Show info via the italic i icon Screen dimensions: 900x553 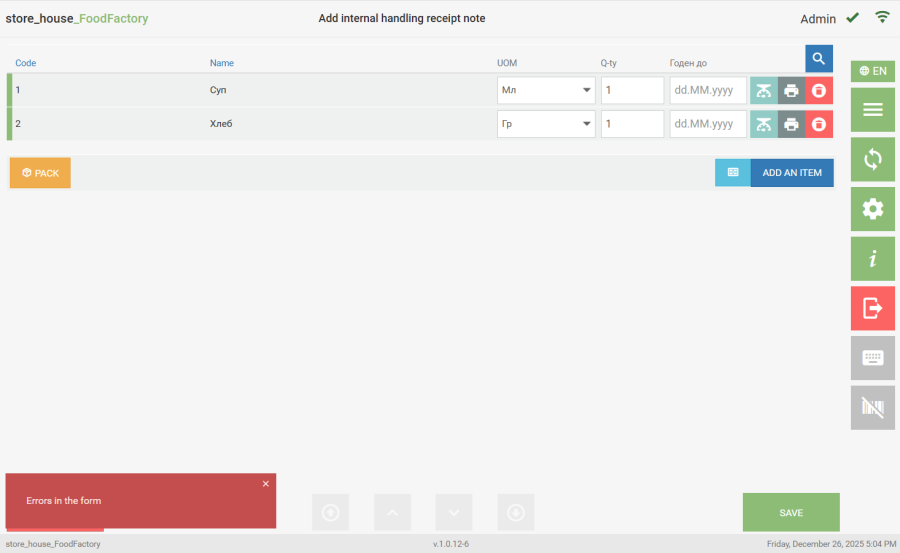[x=872, y=259]
